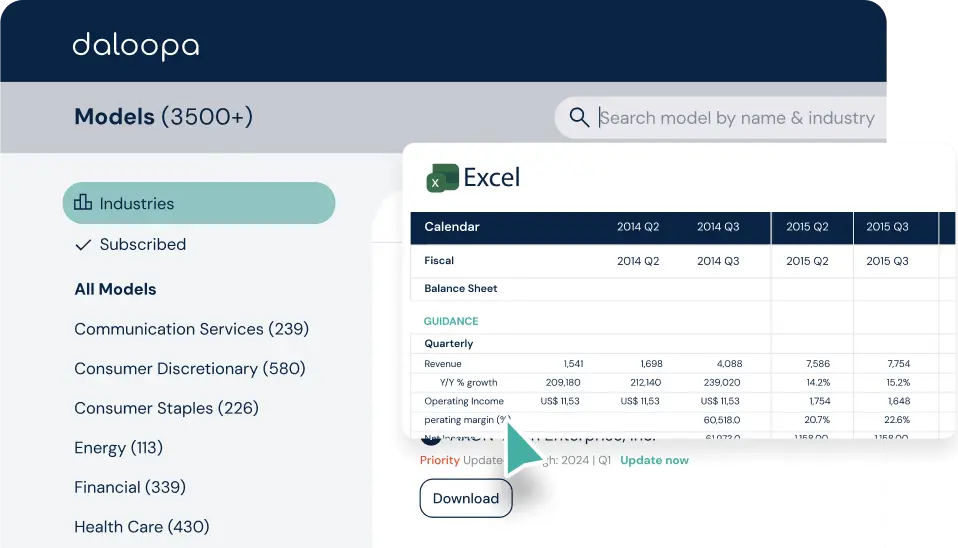Screen dimensions: 958x548
Task: Open the Subscribed models filter
Action: (142, 244)
